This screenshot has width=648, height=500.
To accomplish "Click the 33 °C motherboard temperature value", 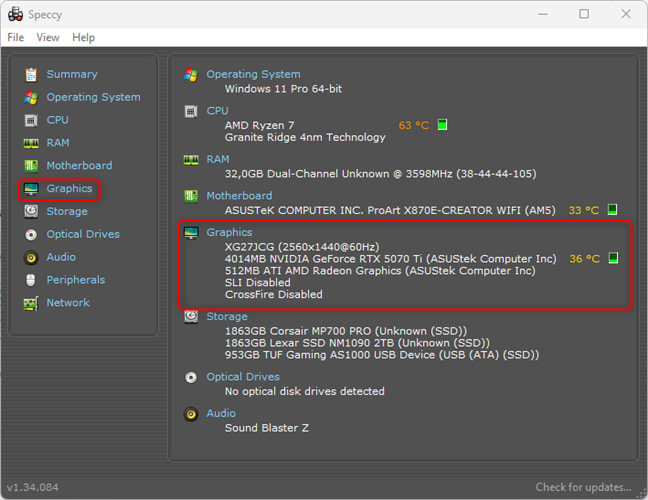I will tap(584, 210).
